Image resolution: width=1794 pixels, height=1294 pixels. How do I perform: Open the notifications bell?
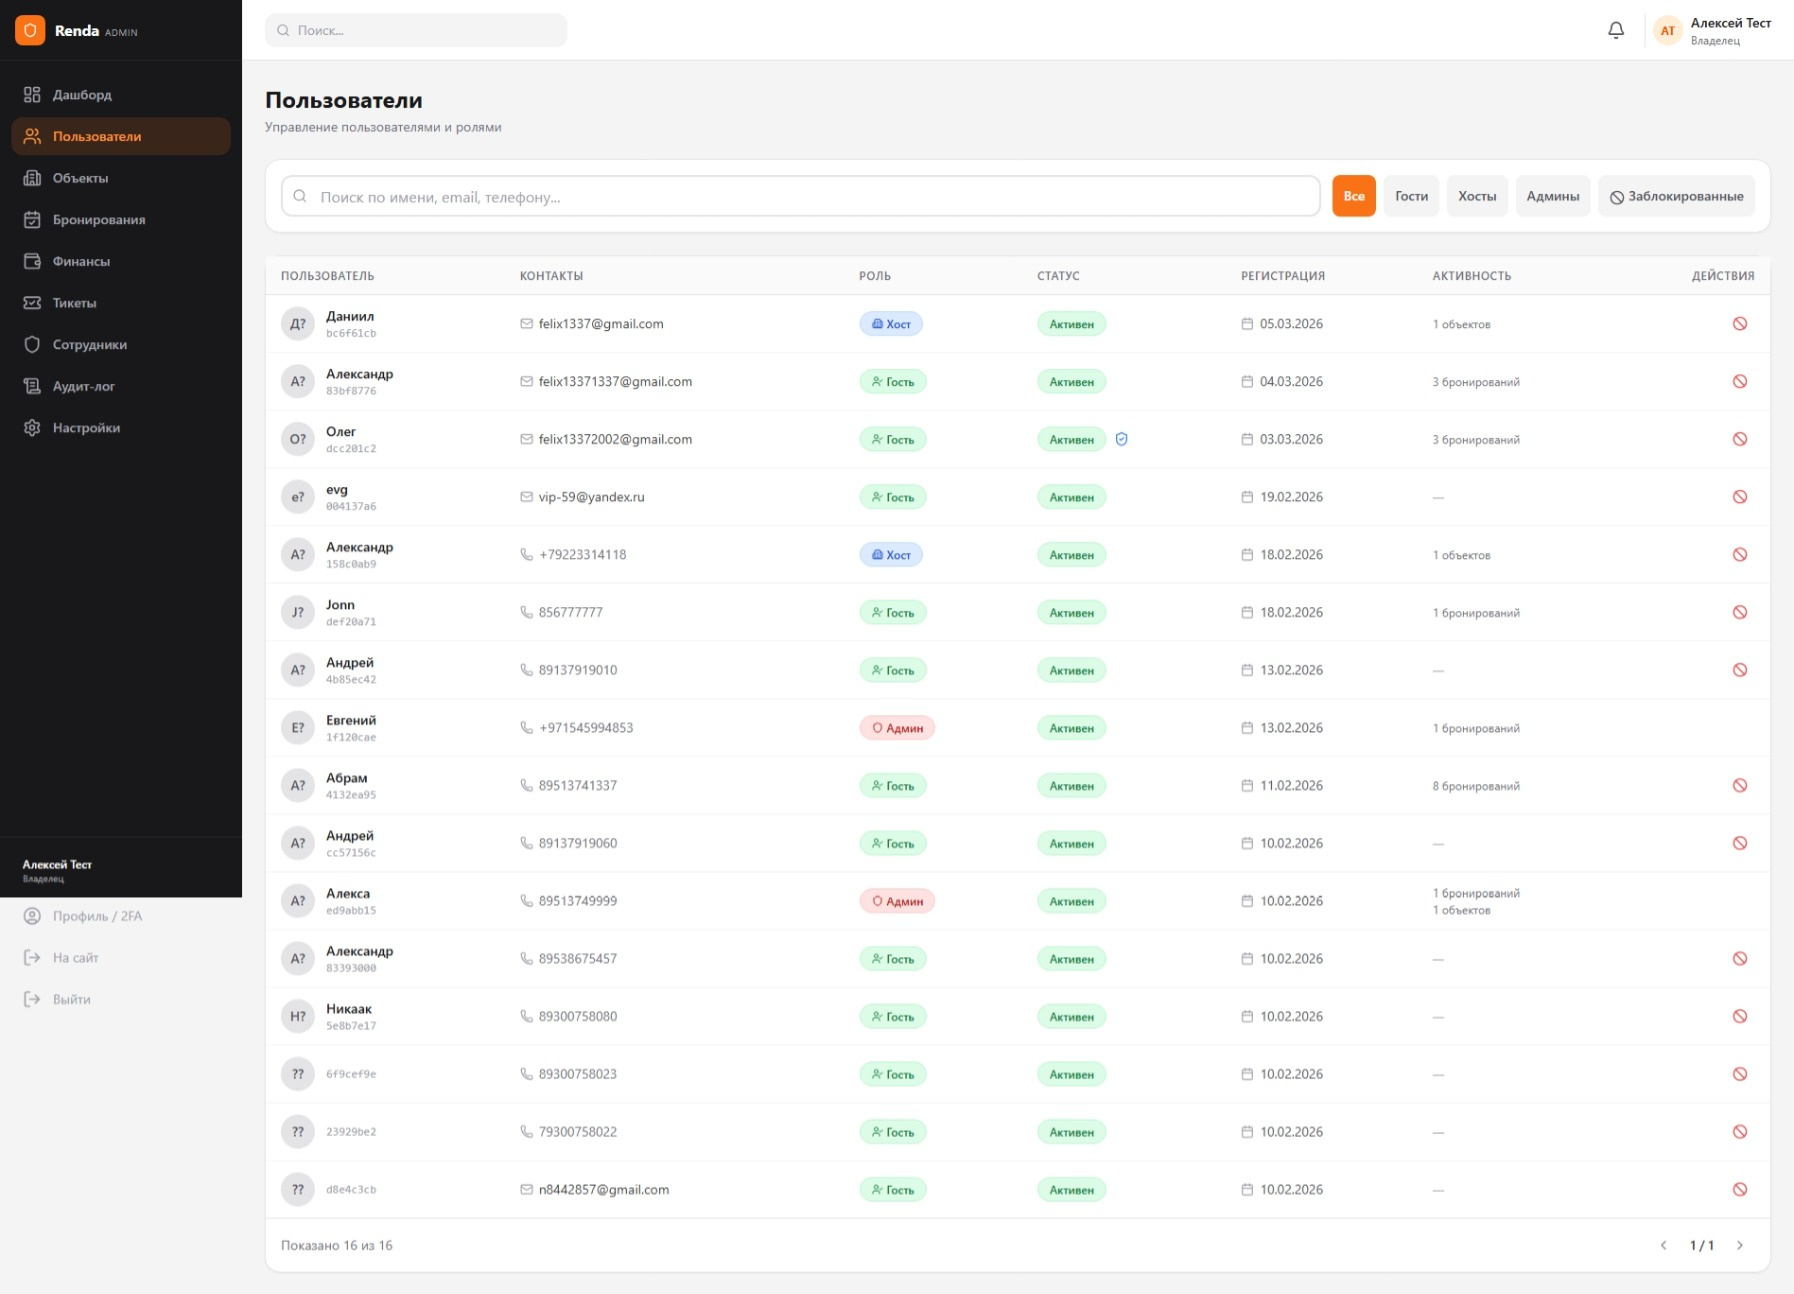click(x=1616, y=30)
